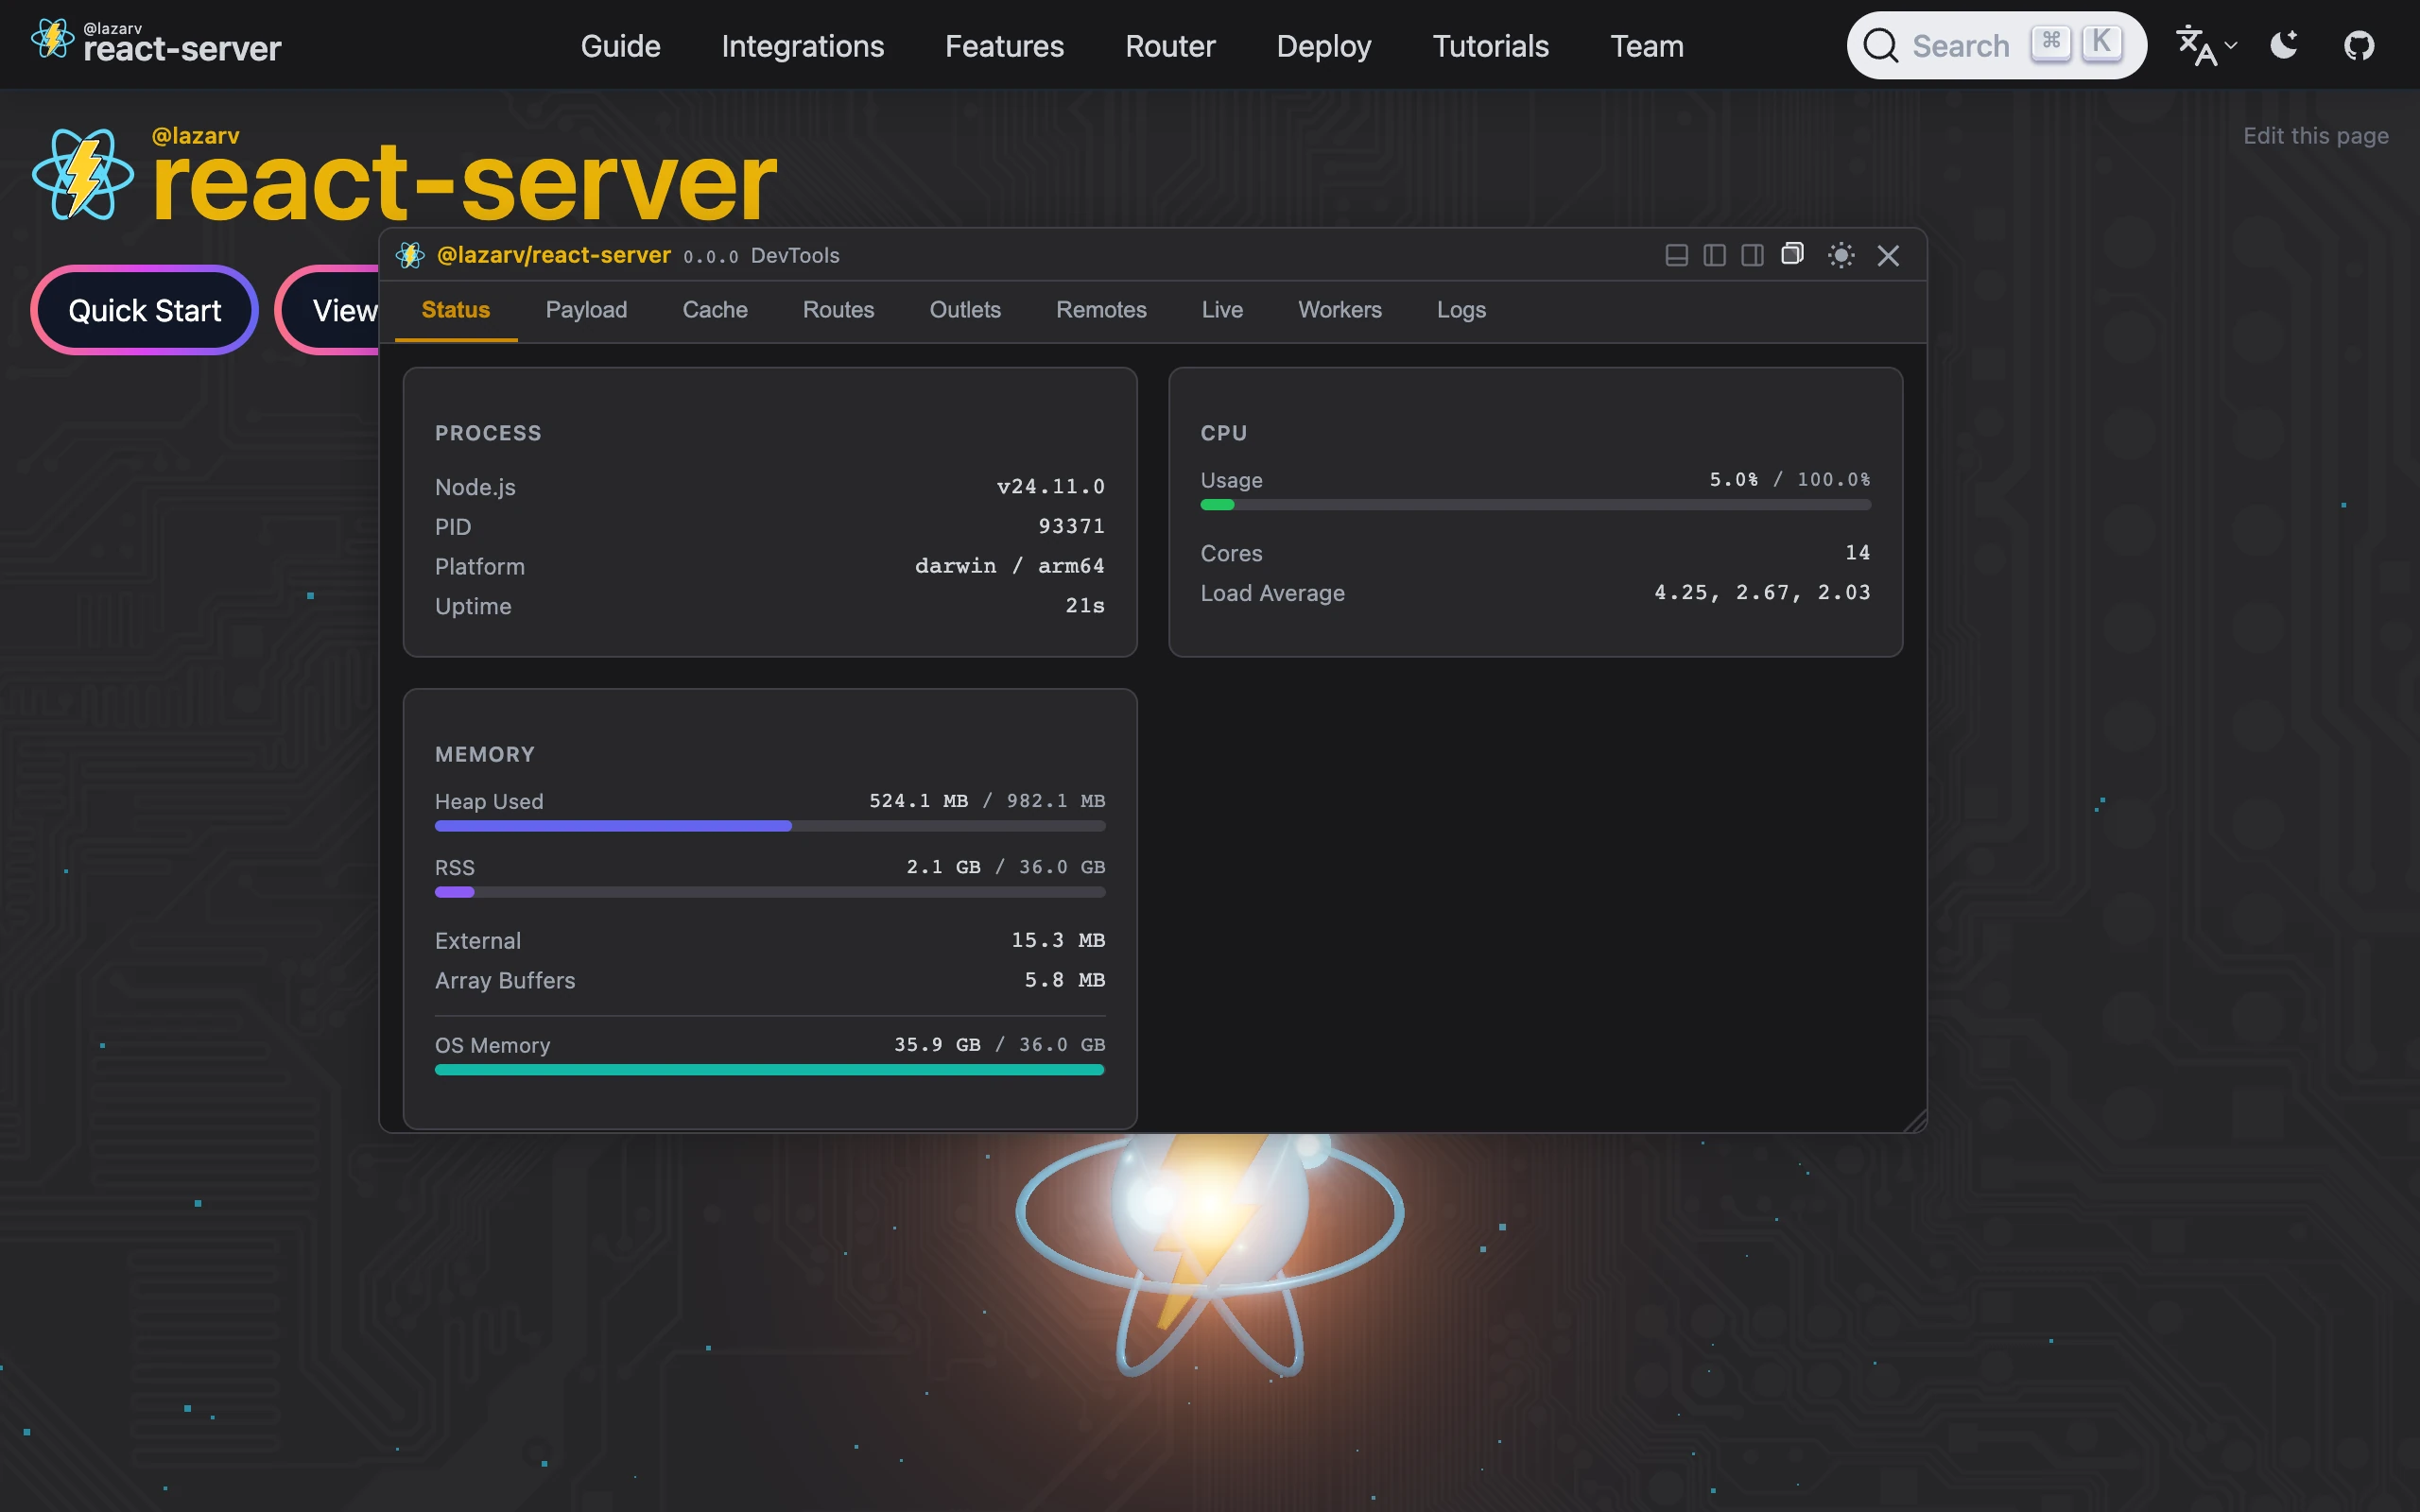
Task: Switch to the Workers tab
Action: [1339, 310]
